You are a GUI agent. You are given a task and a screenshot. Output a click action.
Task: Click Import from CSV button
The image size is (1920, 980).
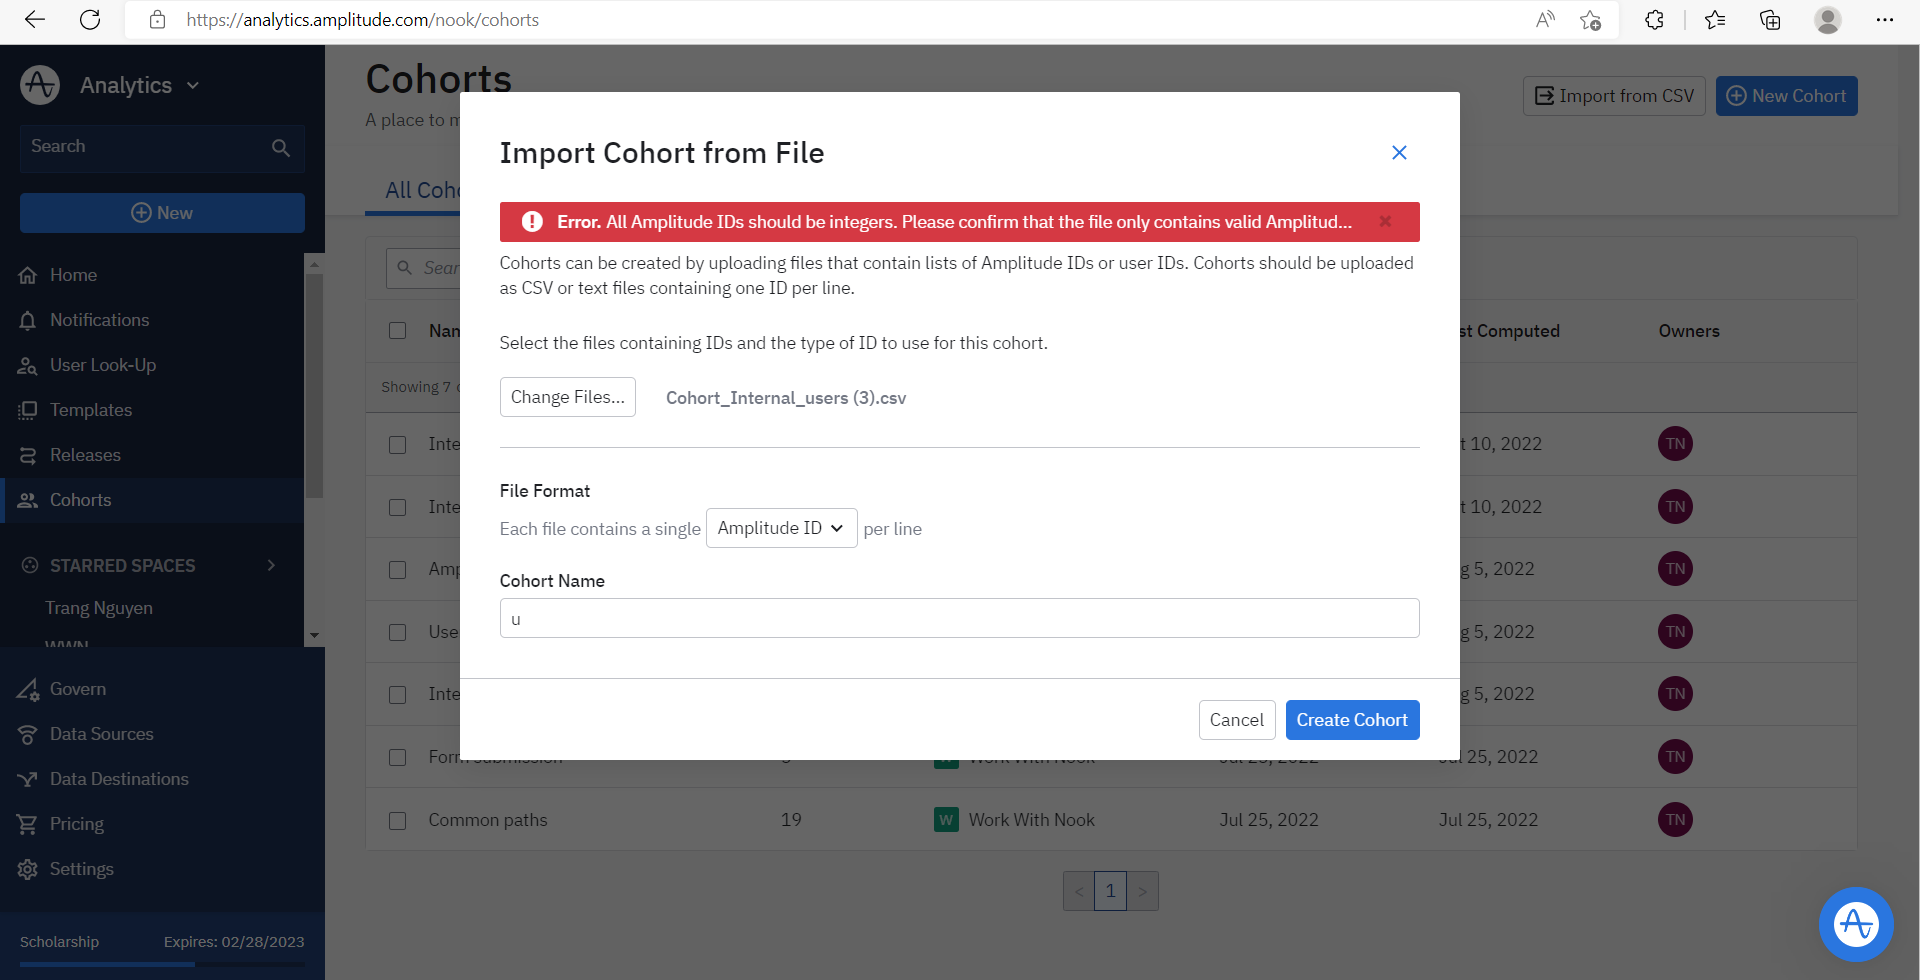(1614, 96)
